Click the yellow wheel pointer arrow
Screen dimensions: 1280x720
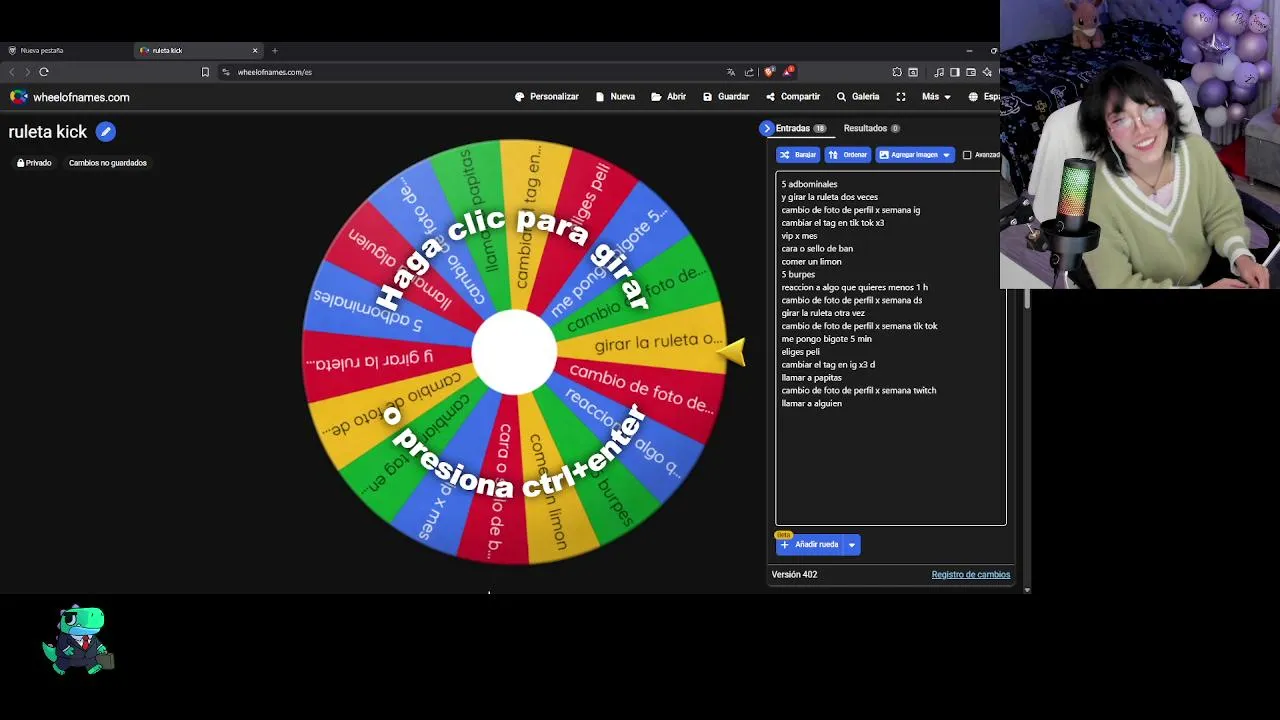(x=732, y=352)
